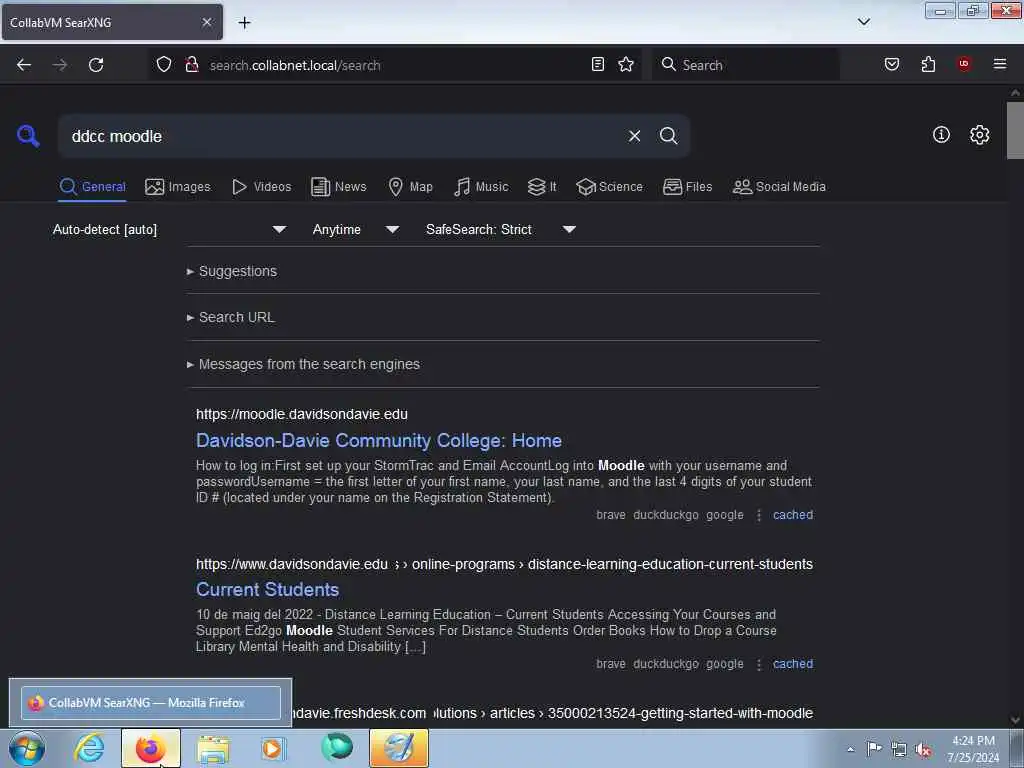Open Windows Media Player taskbar icon

(273, 748)
